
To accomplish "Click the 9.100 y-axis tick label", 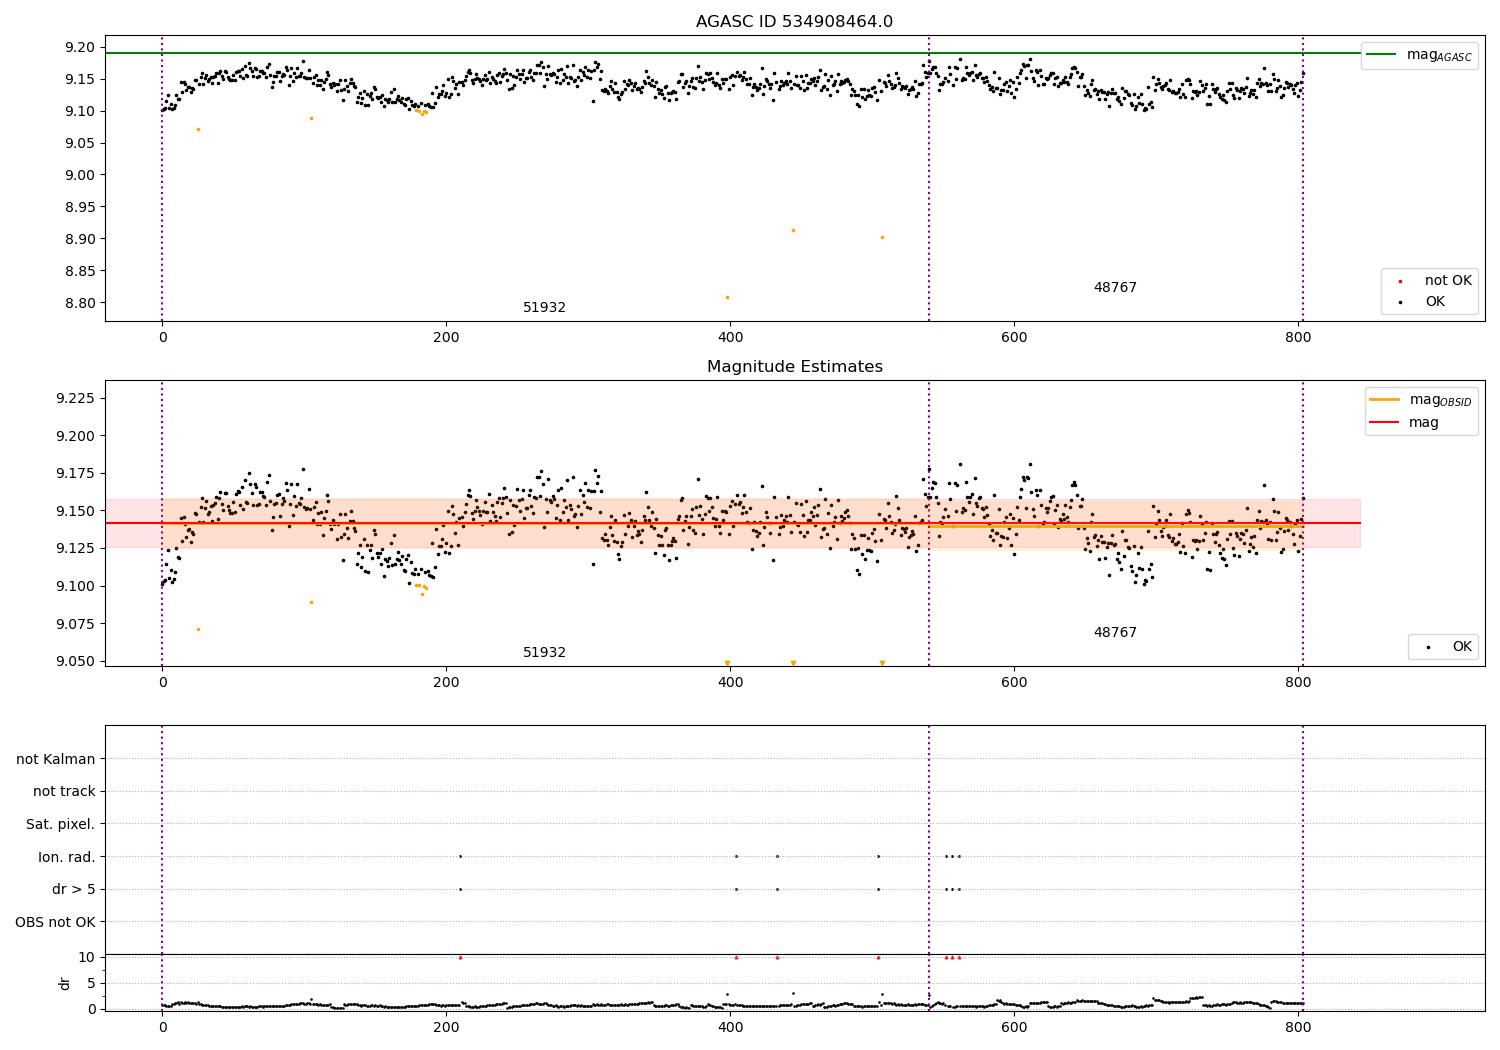I will (75, 586).
